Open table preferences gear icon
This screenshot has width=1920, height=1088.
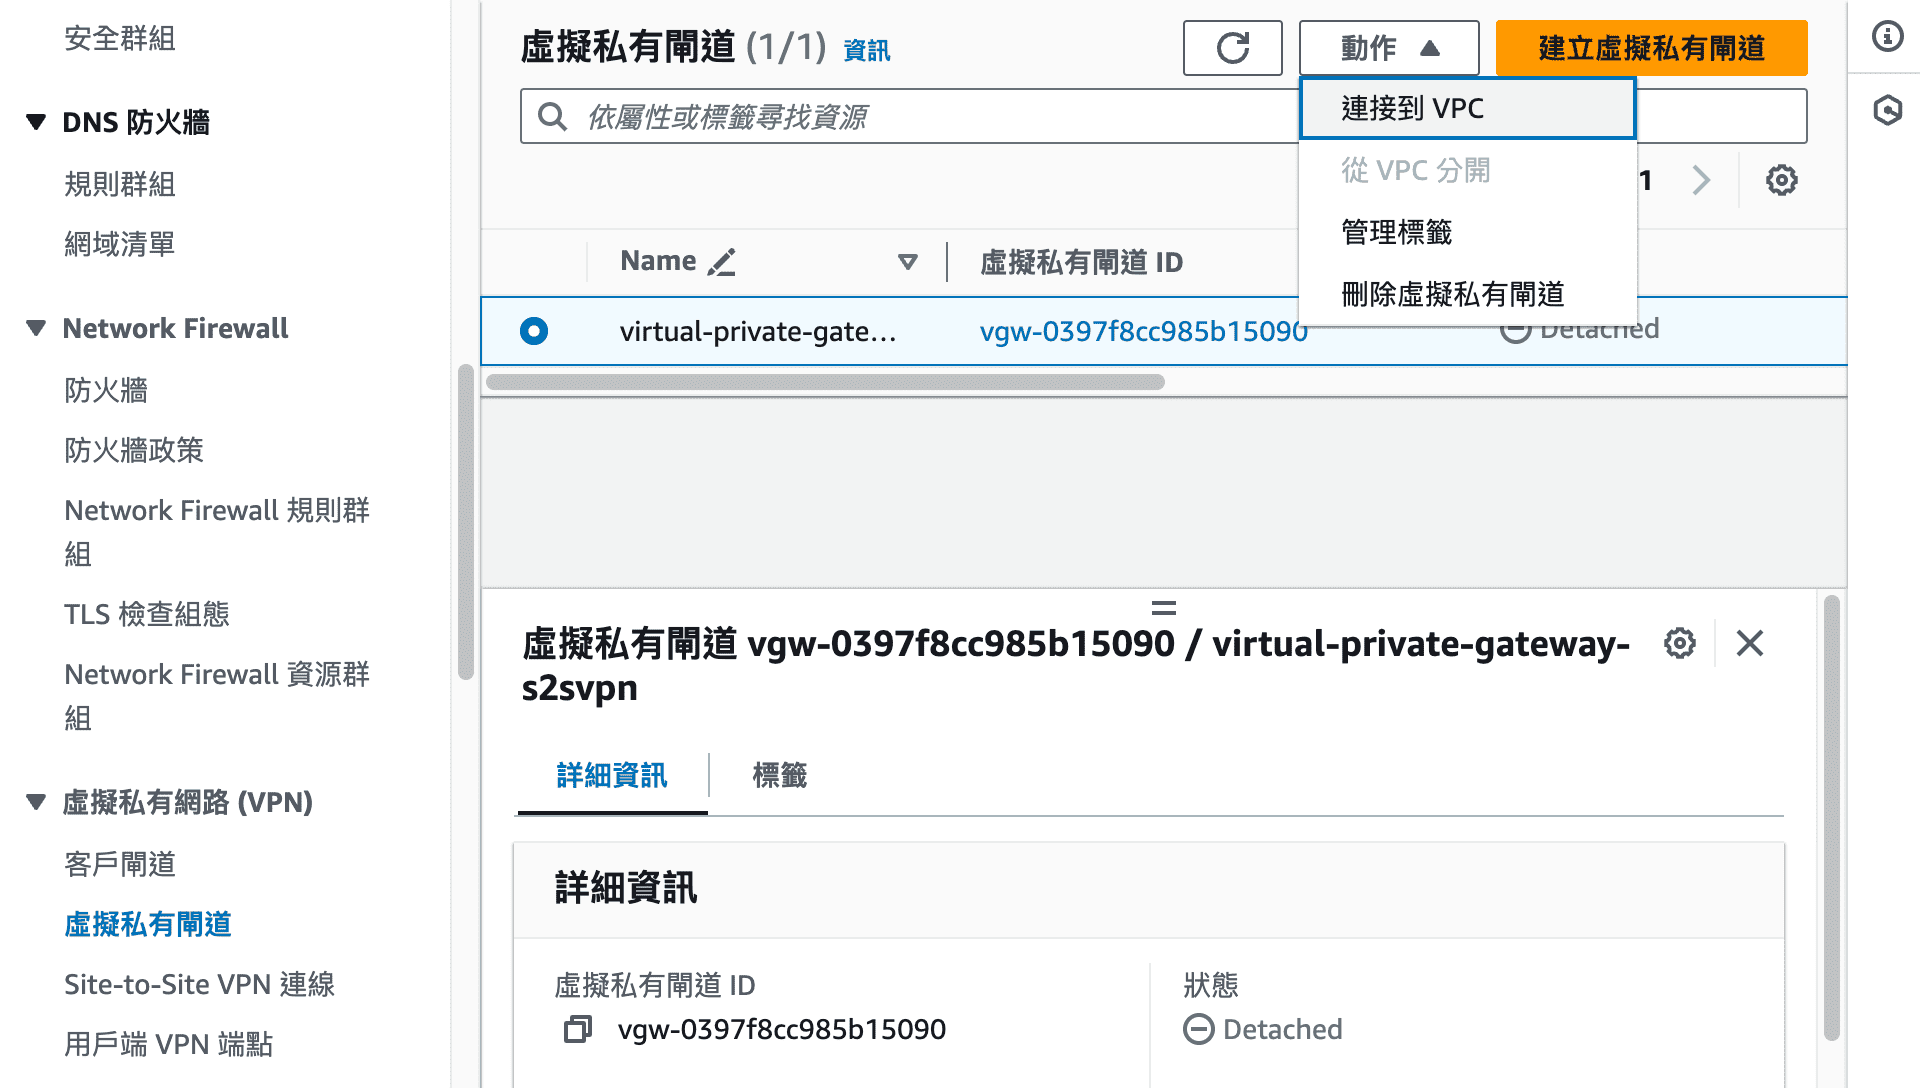point(1781,181)
